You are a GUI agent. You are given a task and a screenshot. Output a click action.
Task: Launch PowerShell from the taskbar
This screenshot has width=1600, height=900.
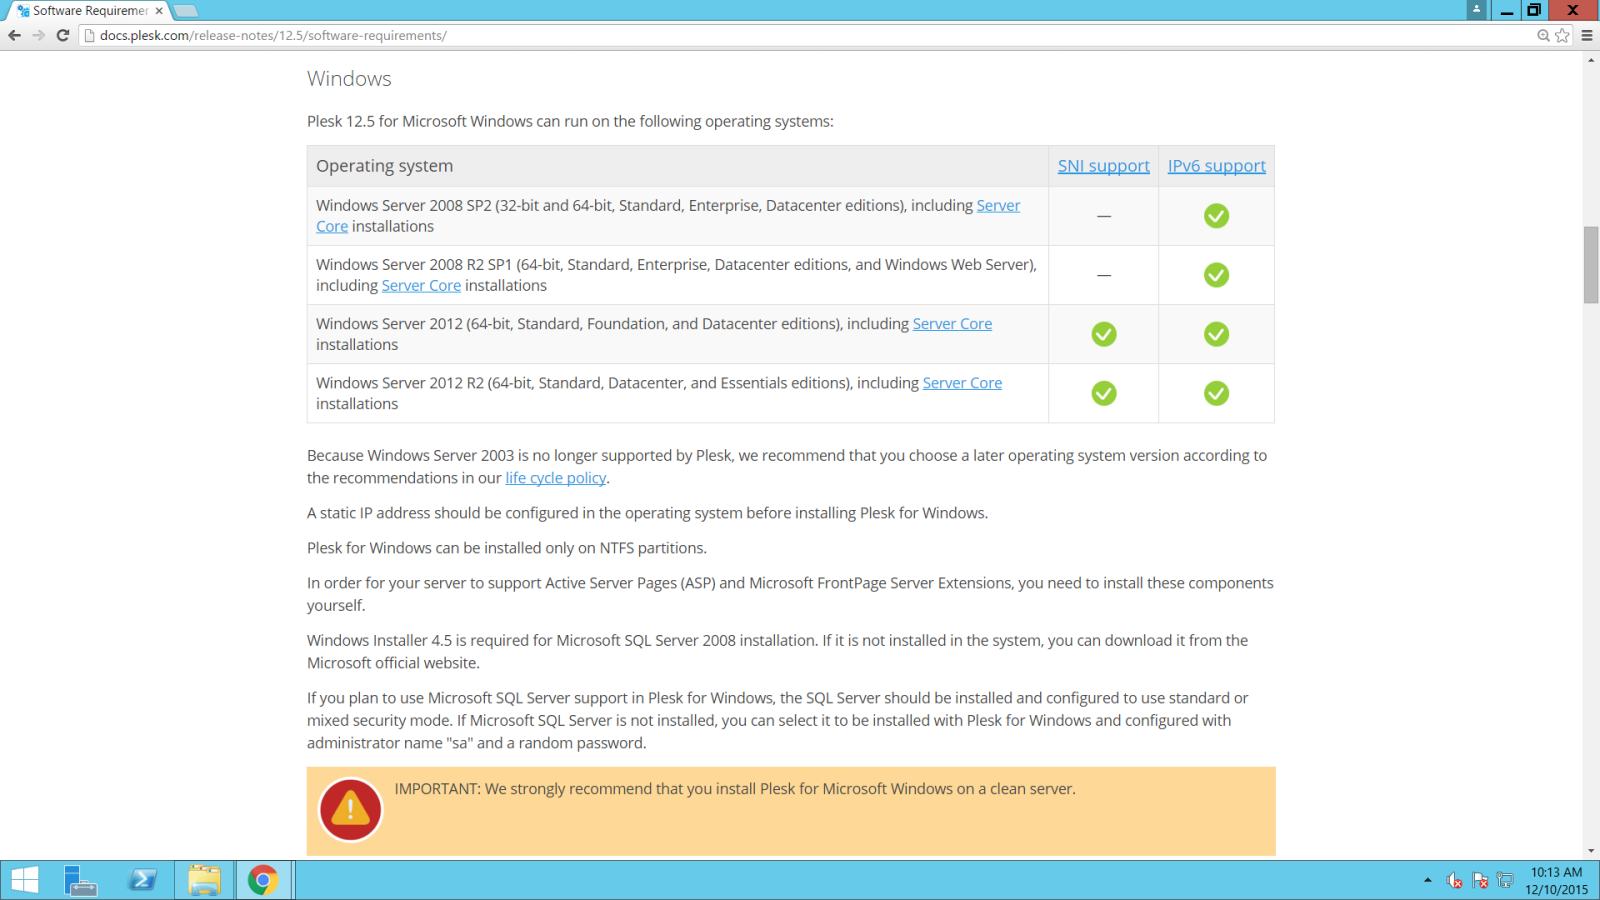click(x=142, y=880)
